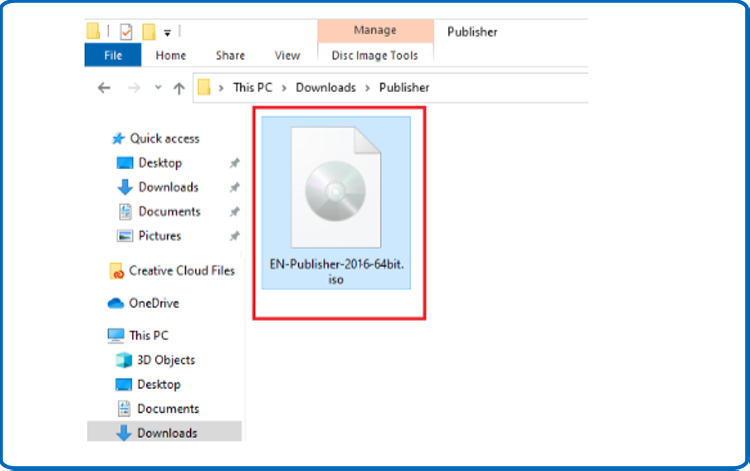Select the EN-Publisher-2016-64bit.iso file thumbnail
The image size is (750, 471).
pyautogui.click(x=336, y=187)
